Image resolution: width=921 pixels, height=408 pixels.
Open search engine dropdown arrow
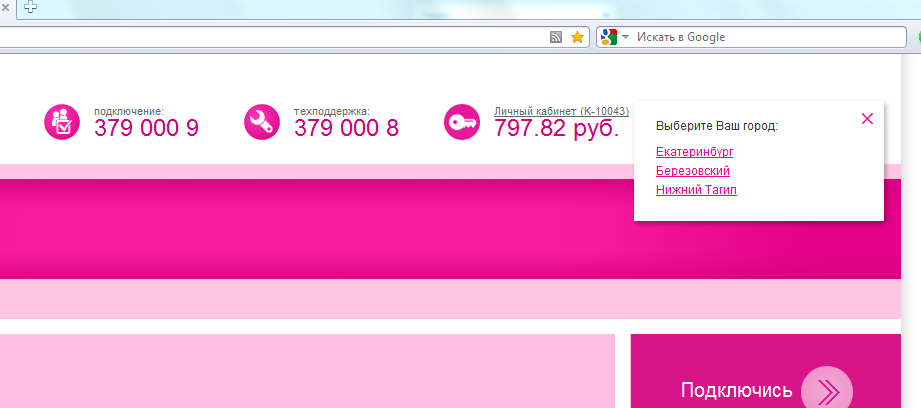(625, 37)
